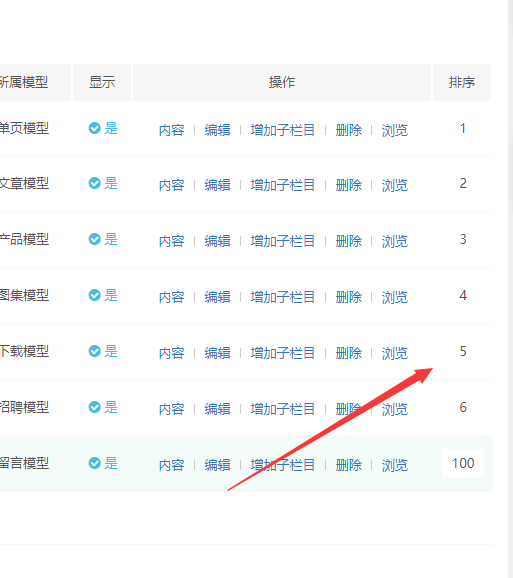The width and height of the screenshot is (513, 578).
Task: Click 增加子栏目 in the 招聘模型 row
Action: tap(283, 409)
